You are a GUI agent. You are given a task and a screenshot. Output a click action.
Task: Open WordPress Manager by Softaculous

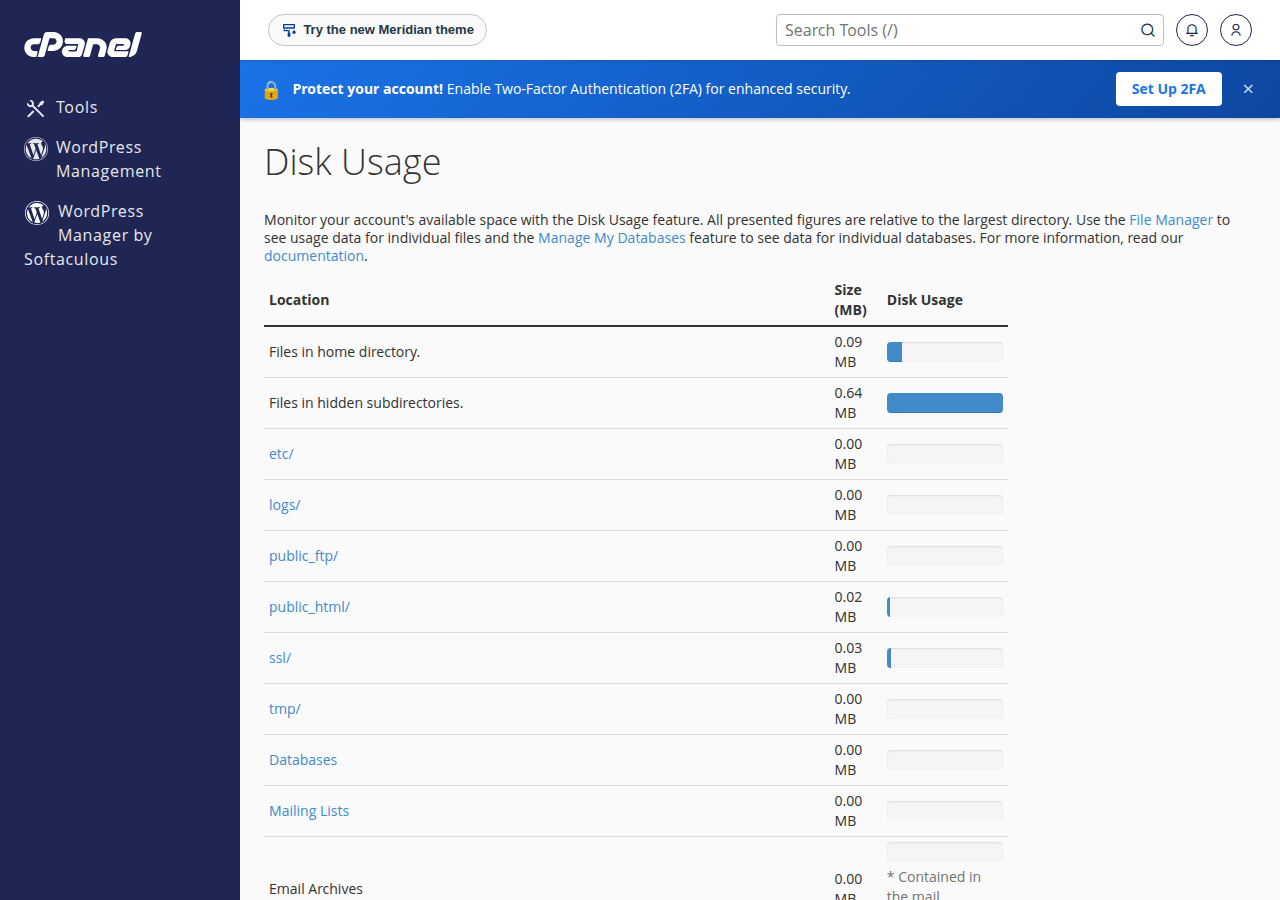88,235
